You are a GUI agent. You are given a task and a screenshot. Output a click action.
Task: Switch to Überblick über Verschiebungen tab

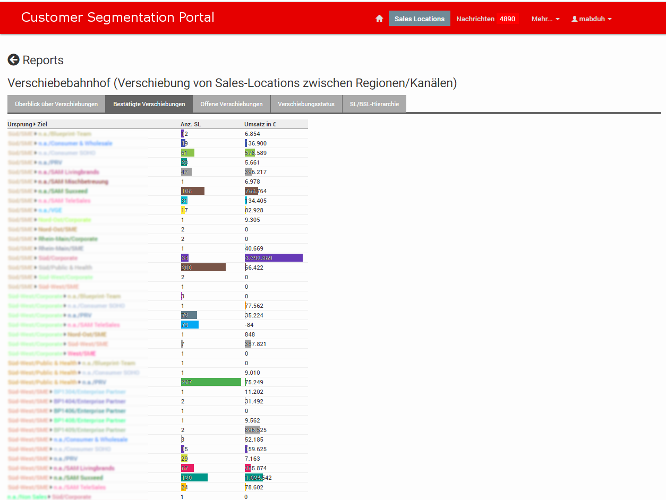(56, 104)
